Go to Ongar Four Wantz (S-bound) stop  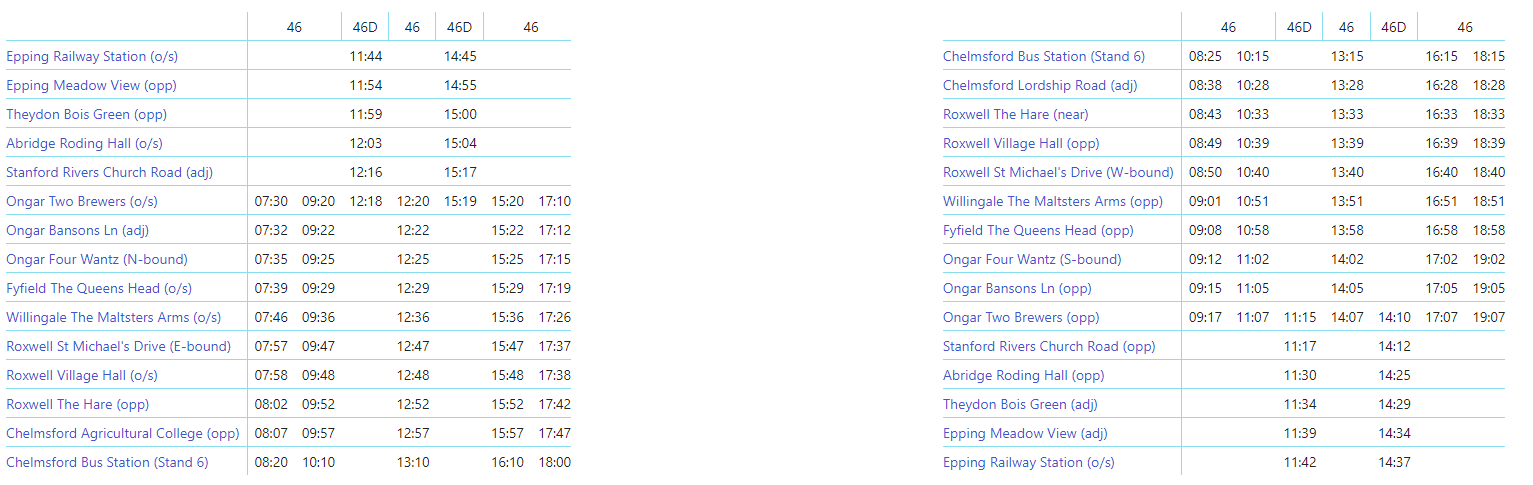coord(1032,259)
